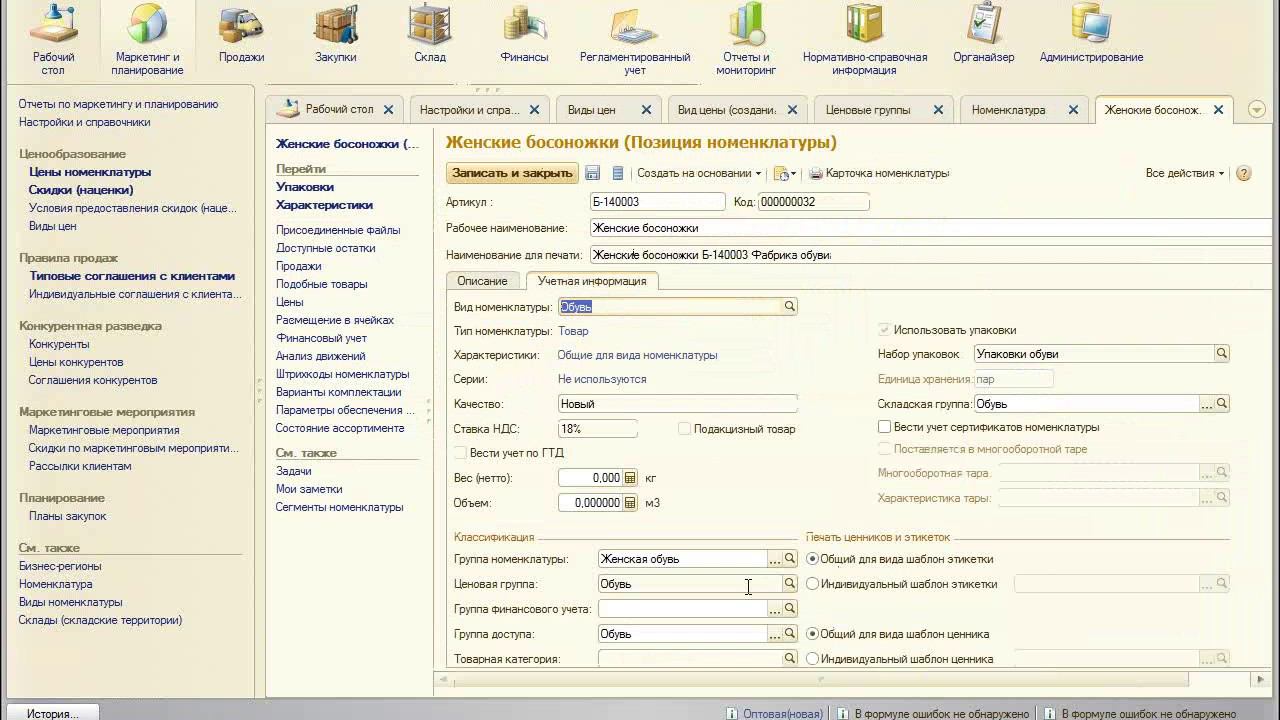Click the magnifier in Складская группа field
The image size is (1280, 720).
pyautogui.click(x=1222, y=404)
